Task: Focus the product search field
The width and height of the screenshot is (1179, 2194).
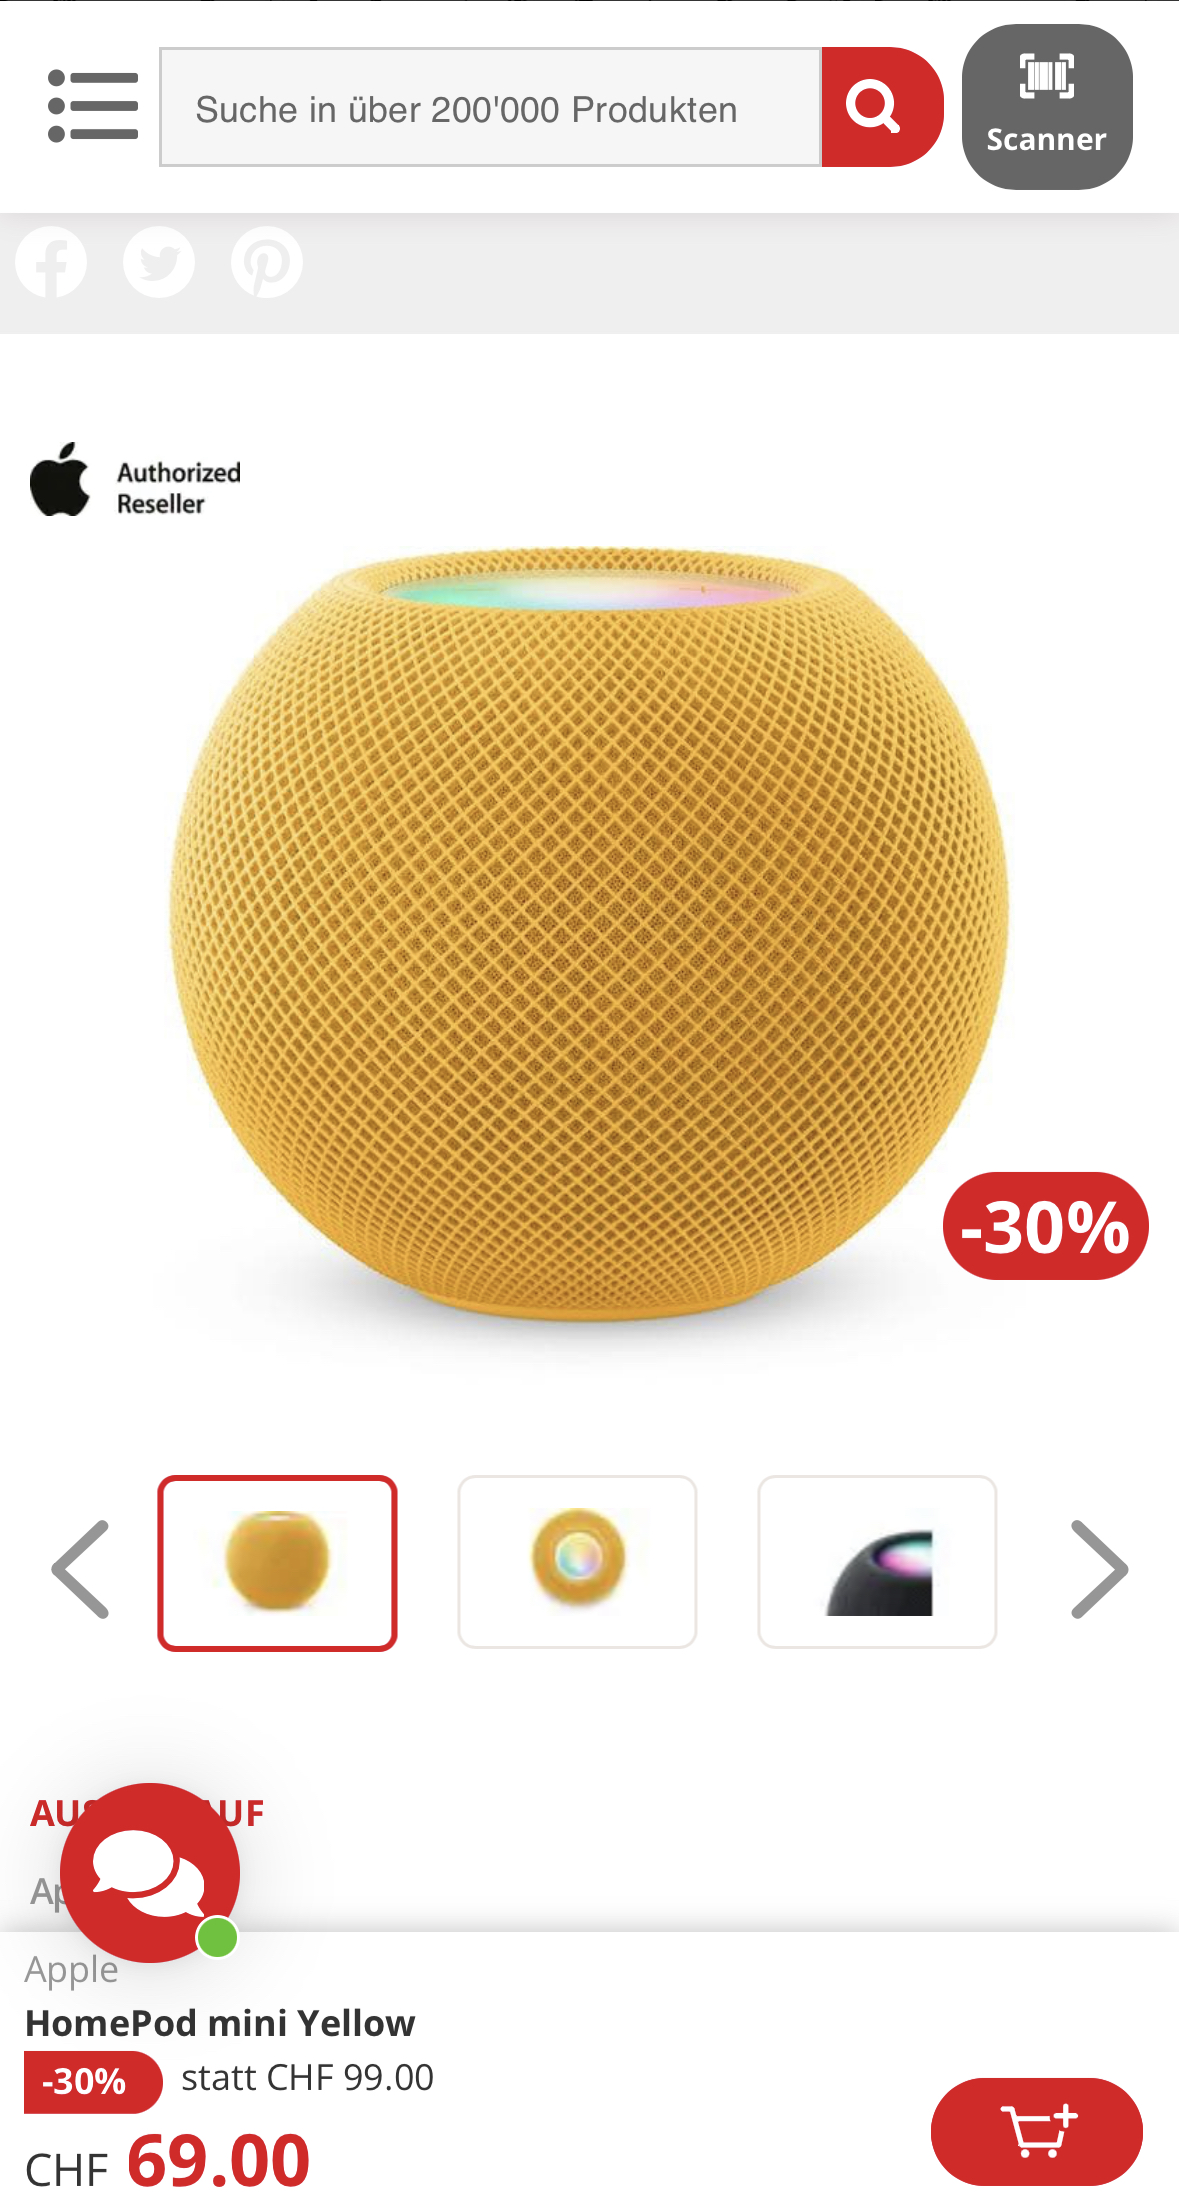Action: (x=490, y=107)
